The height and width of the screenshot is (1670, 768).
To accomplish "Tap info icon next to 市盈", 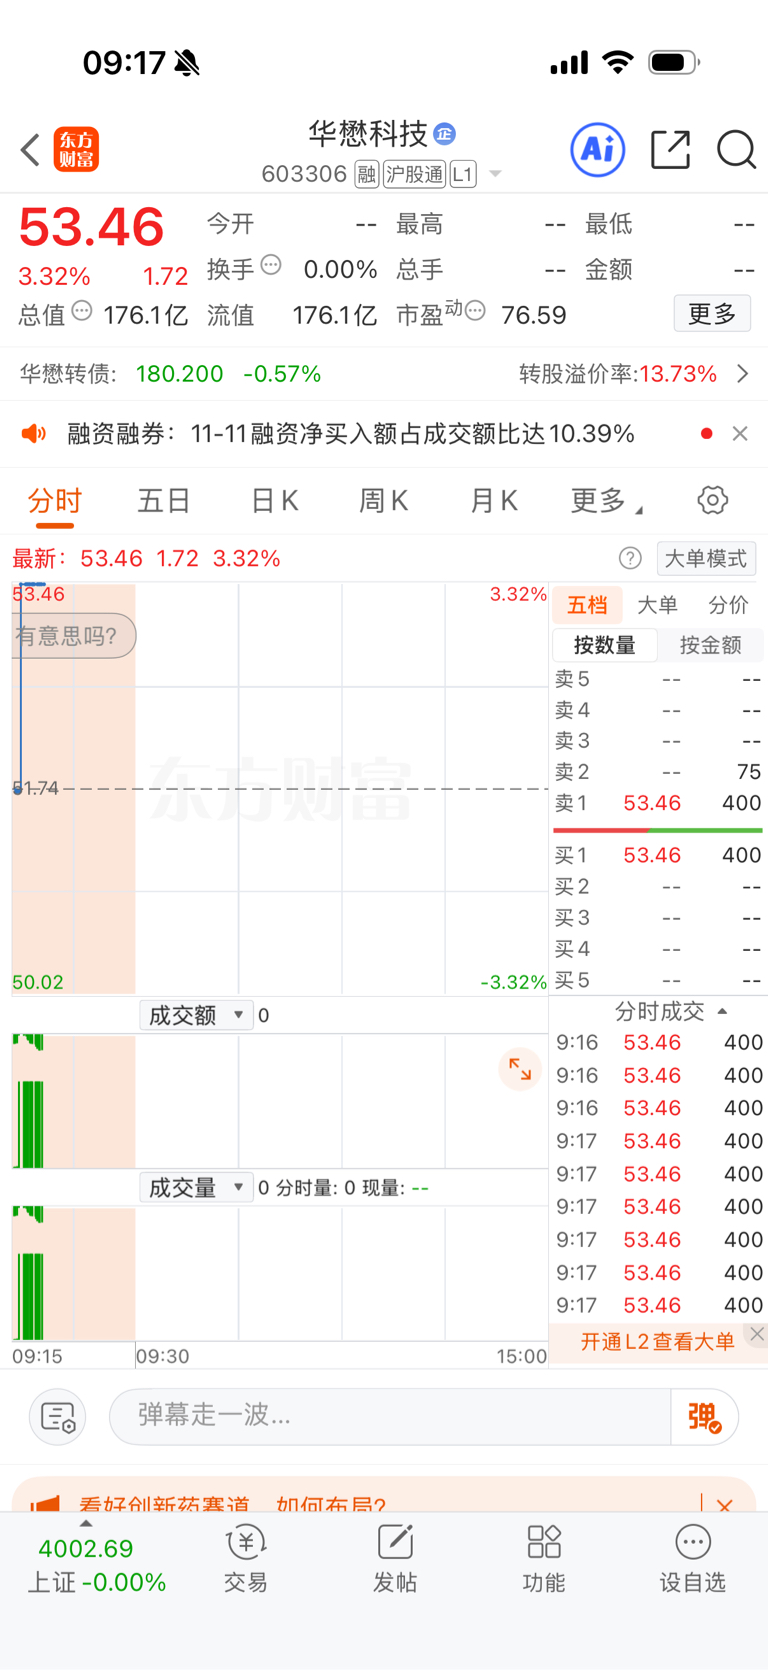I will 476,311.
